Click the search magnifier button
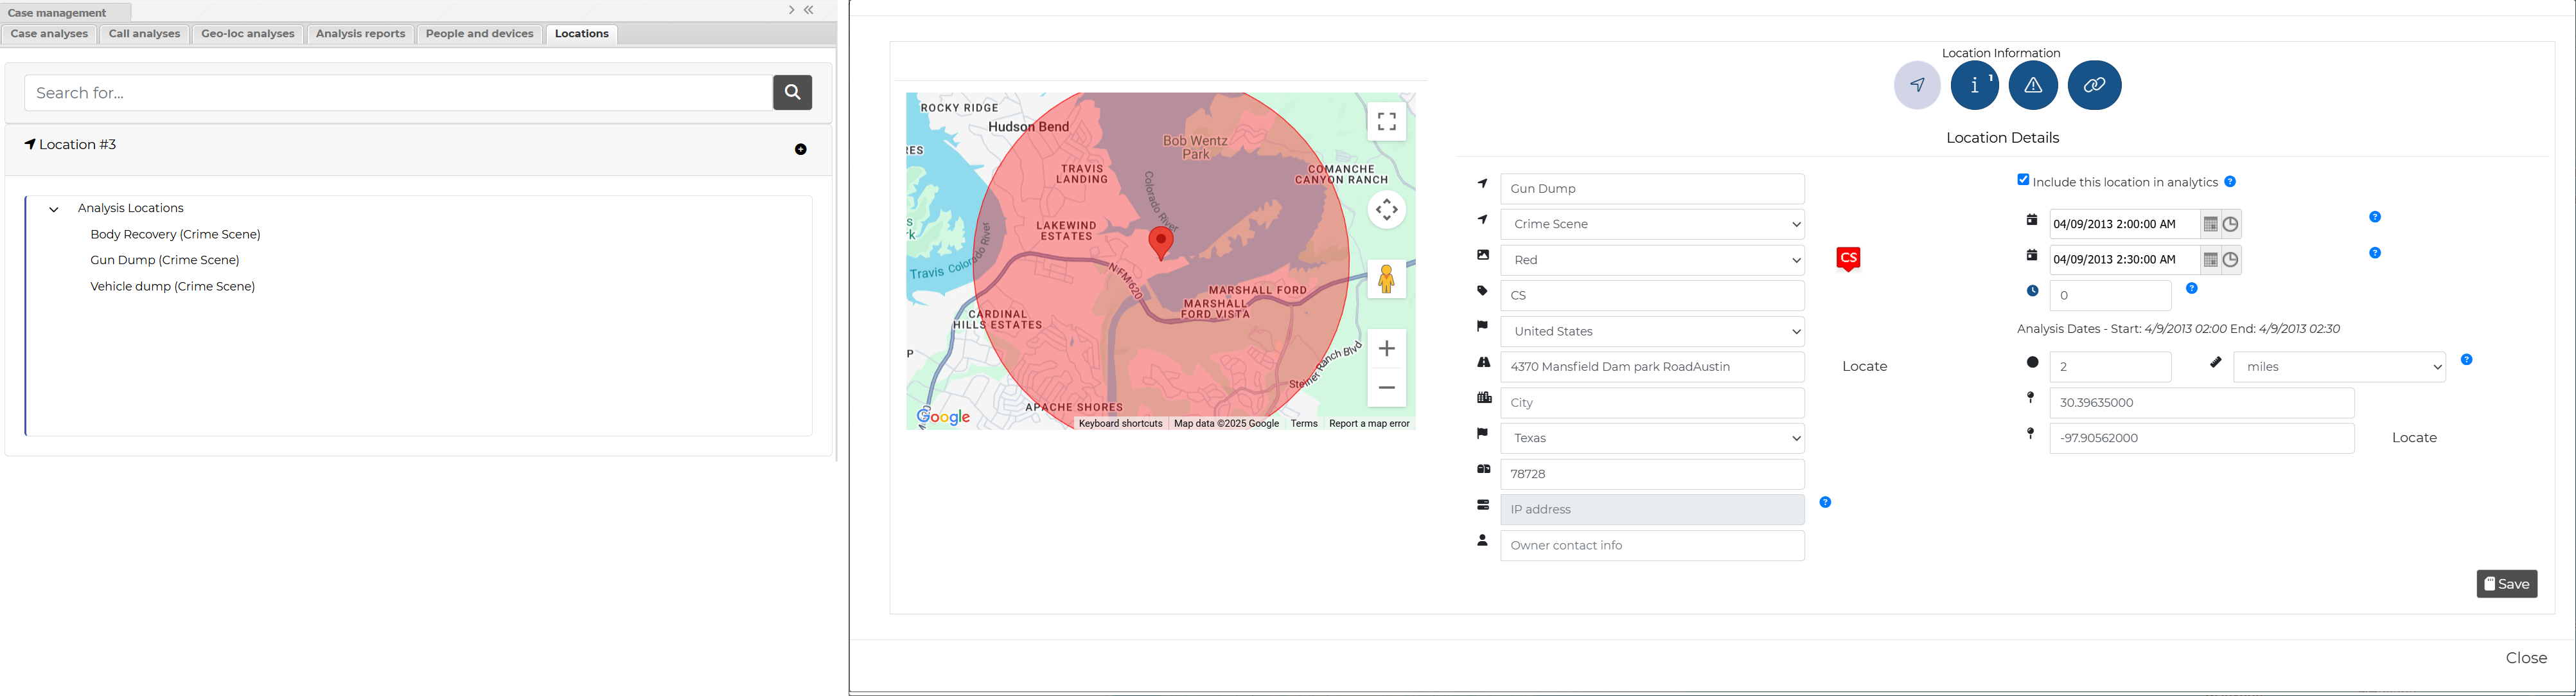Viewport: 2576px width, 696px height. [792, 92]
